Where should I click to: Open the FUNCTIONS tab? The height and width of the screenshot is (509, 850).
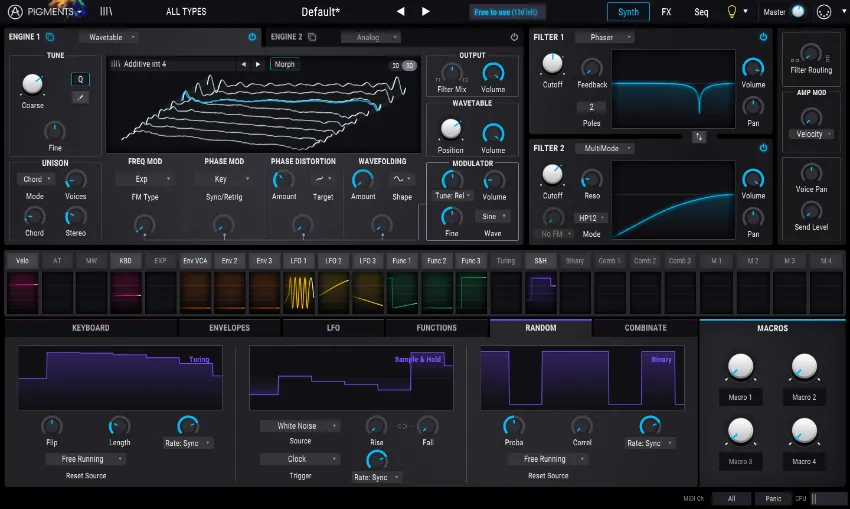[436, 328]
